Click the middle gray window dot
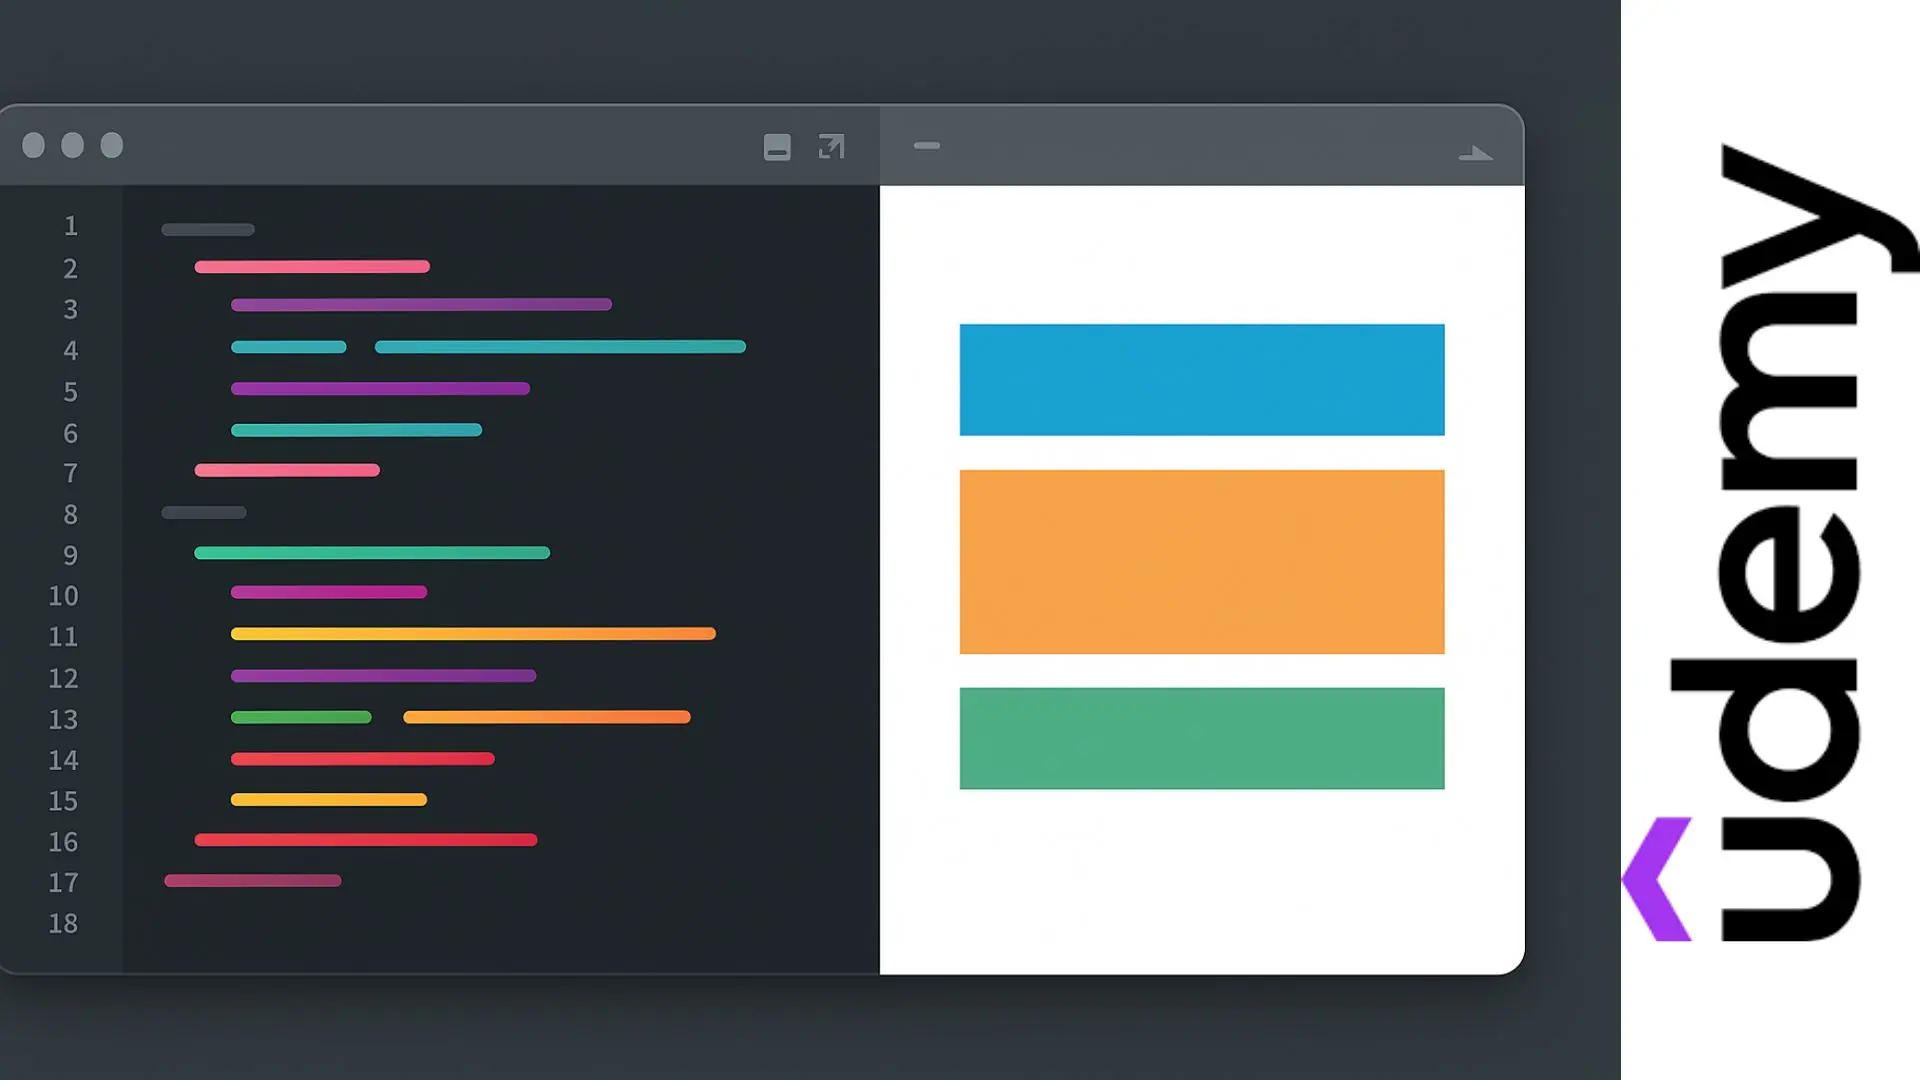 point(72,146)
